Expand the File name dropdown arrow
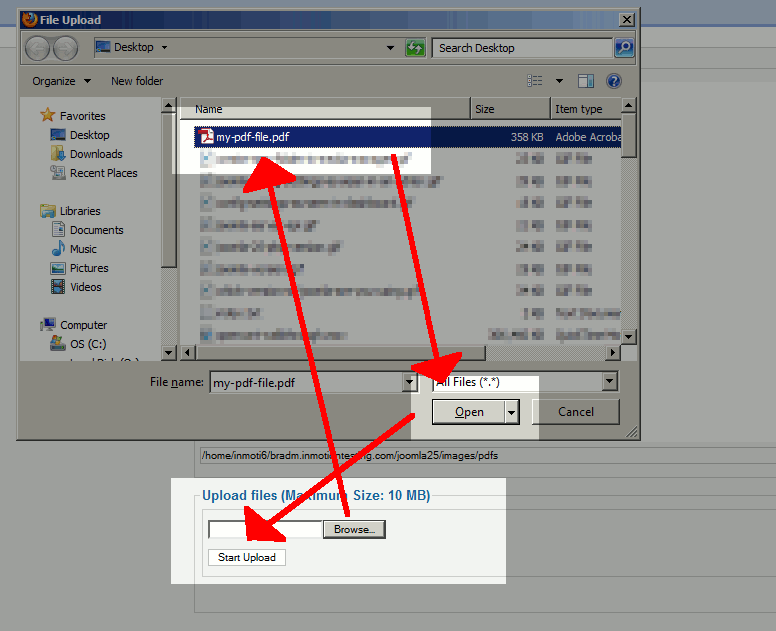Image resolution: width=776 pixels, height=631 pixels. [x=409, y=382]
